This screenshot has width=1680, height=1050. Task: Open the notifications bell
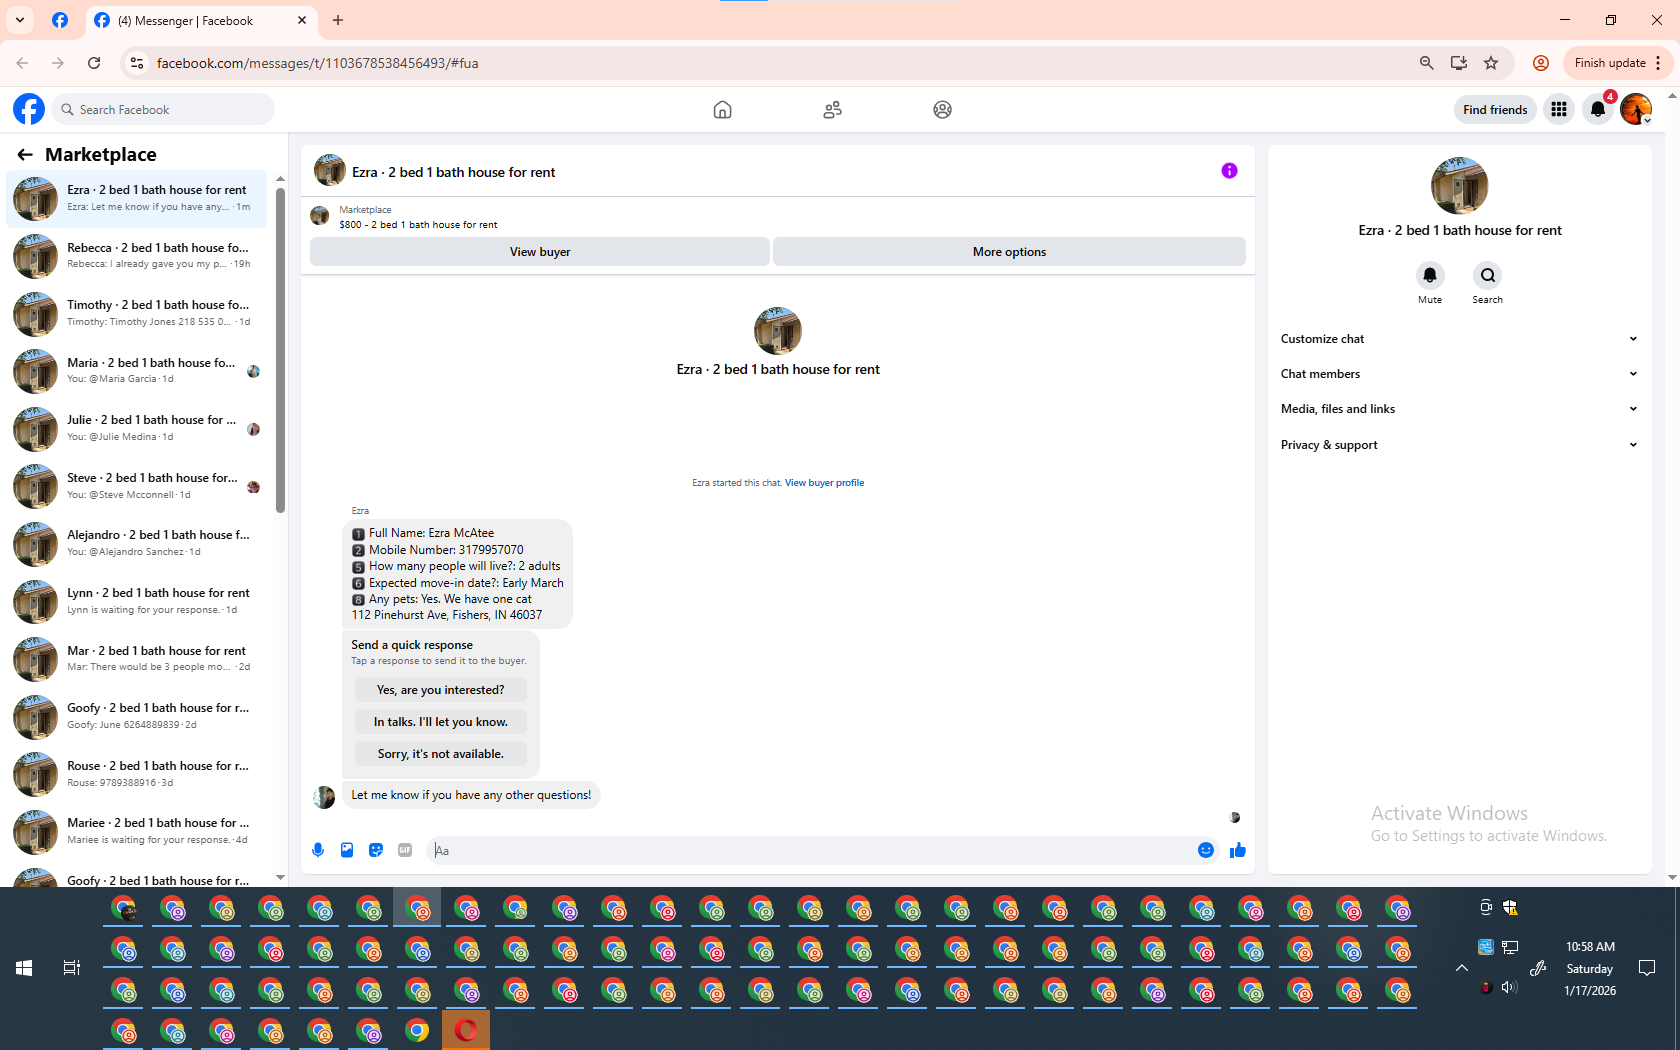pyautogui.click(x=1598, y=109)
